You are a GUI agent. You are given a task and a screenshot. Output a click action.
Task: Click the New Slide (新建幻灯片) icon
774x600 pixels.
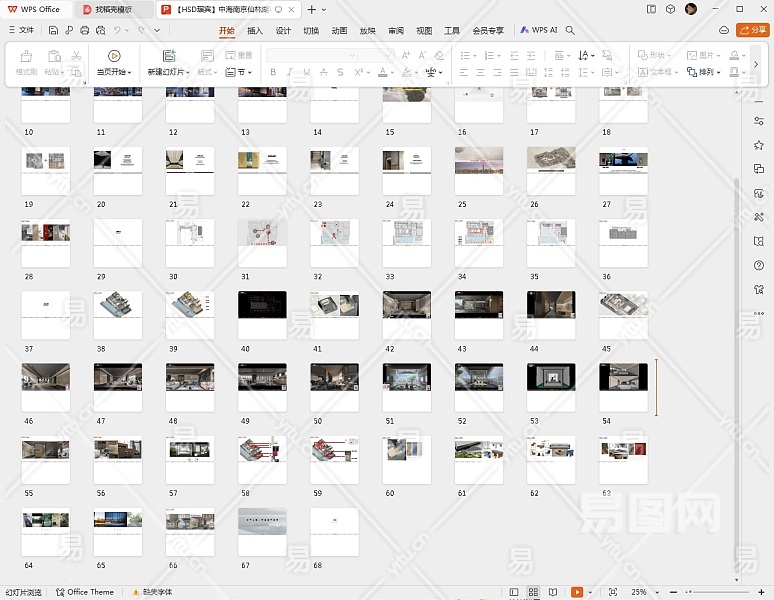point(168,56)
